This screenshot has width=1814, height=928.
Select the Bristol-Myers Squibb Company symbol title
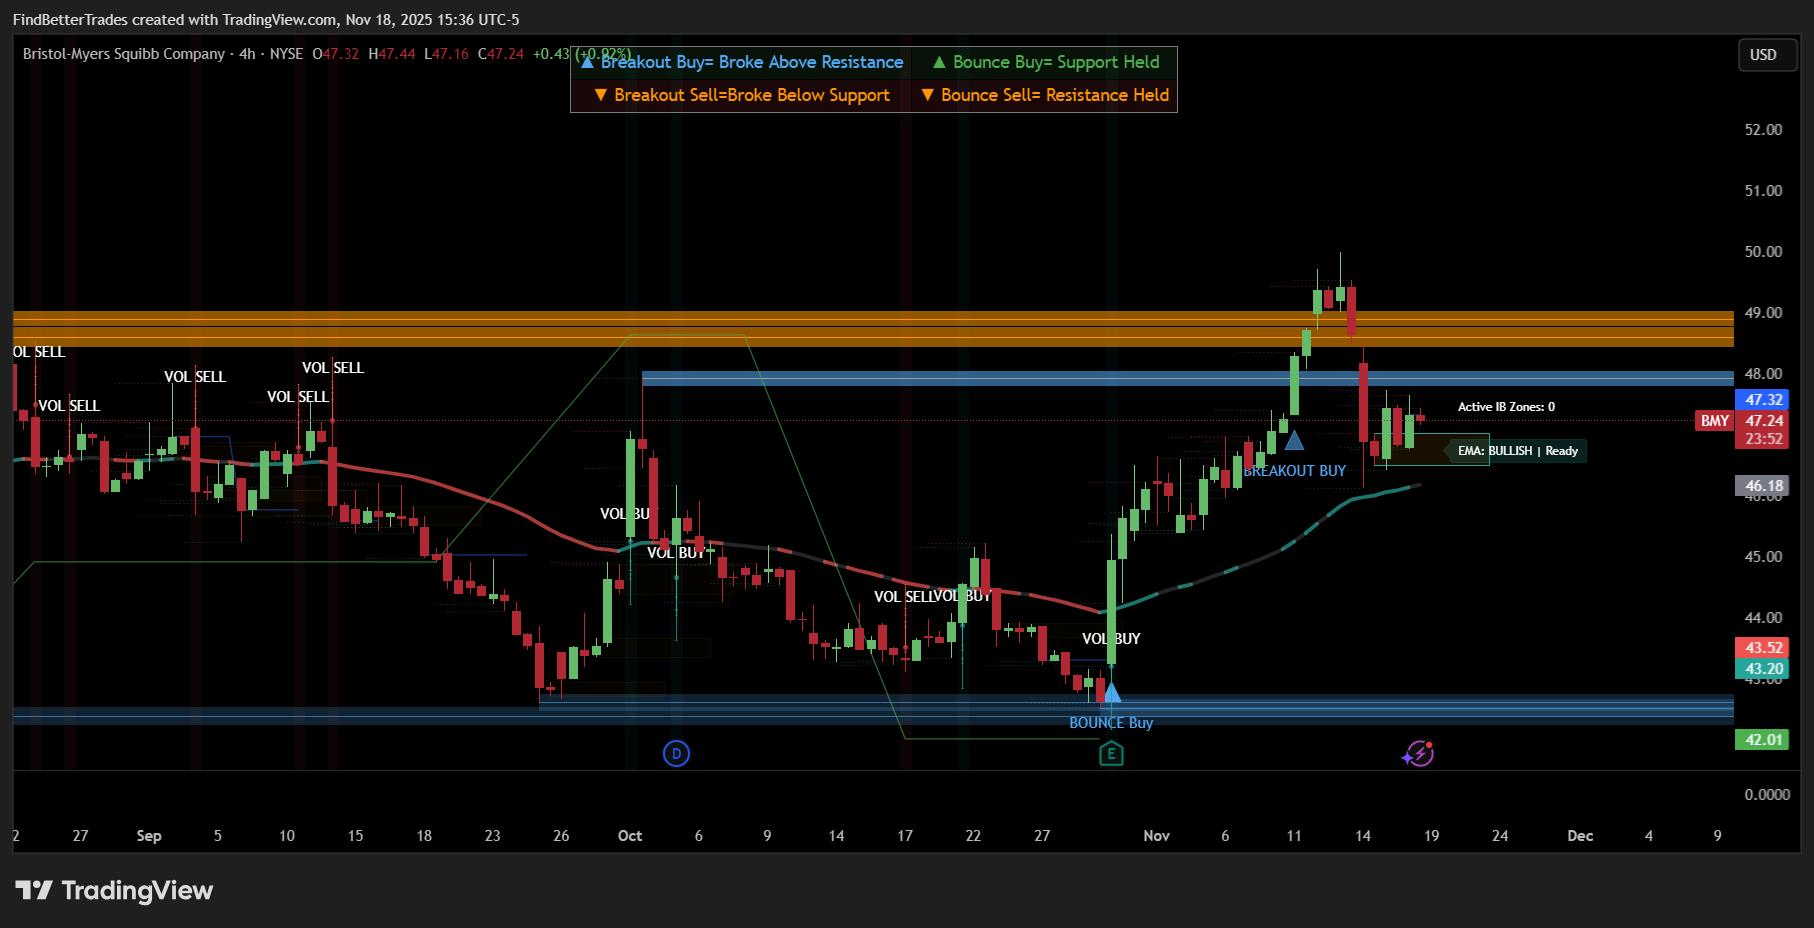point(124,54)
